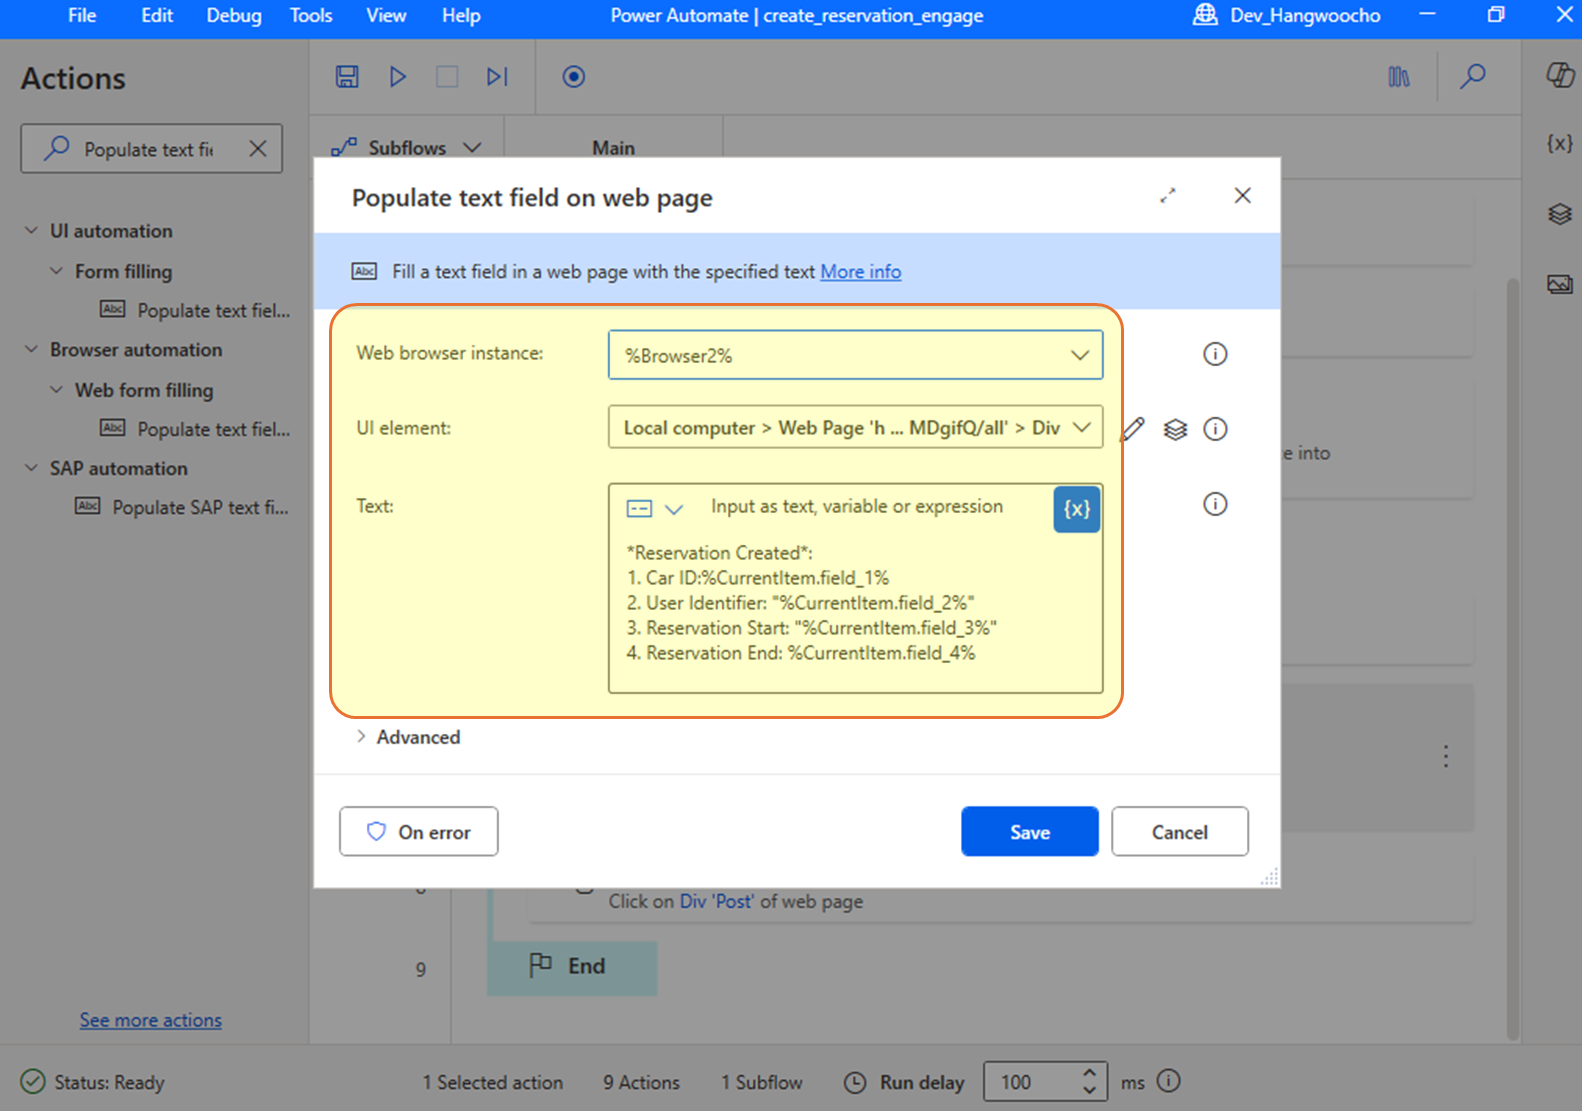Click the actions search field
1582x1111 pixels.
(150, 149)
